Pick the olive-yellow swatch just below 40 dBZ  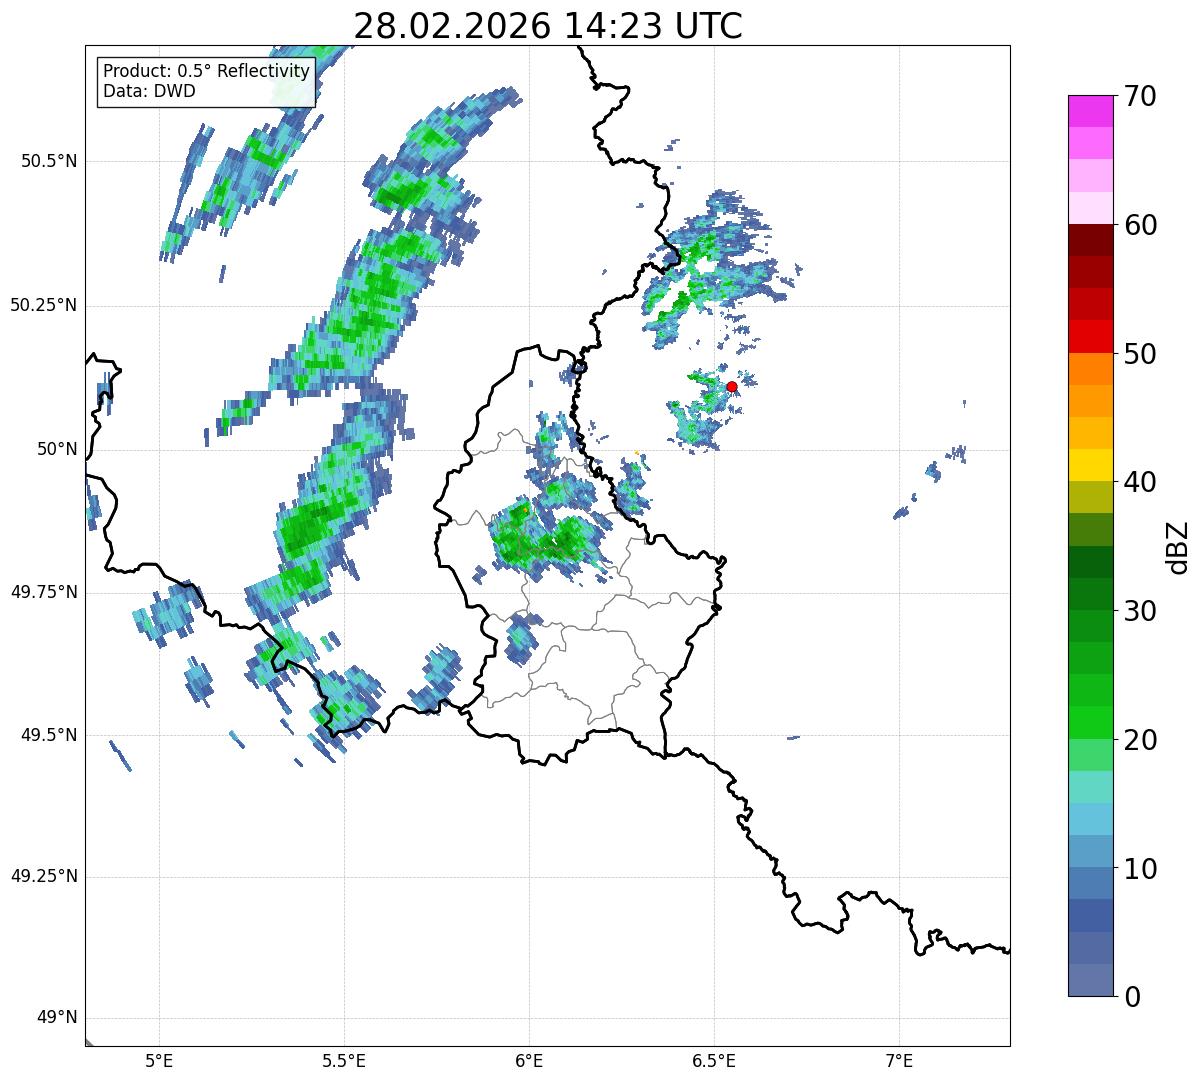click(x=1090, y=497)
